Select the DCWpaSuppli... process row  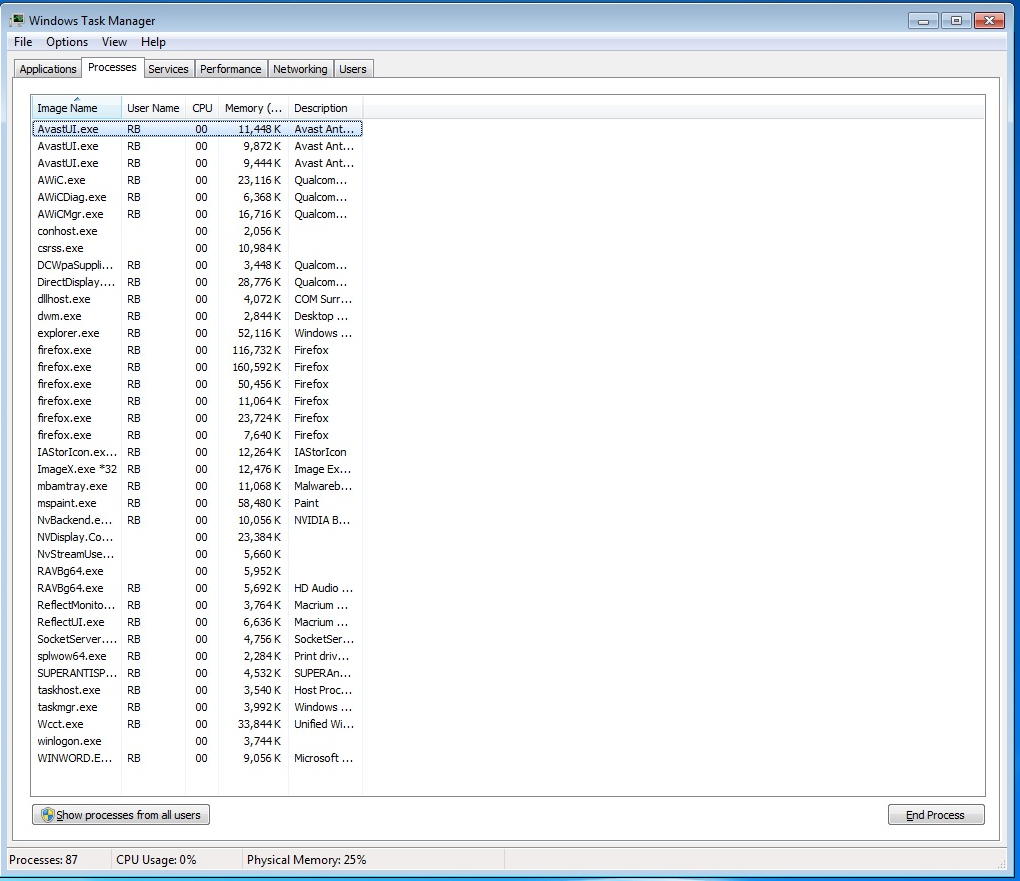(x=197, y=265)
